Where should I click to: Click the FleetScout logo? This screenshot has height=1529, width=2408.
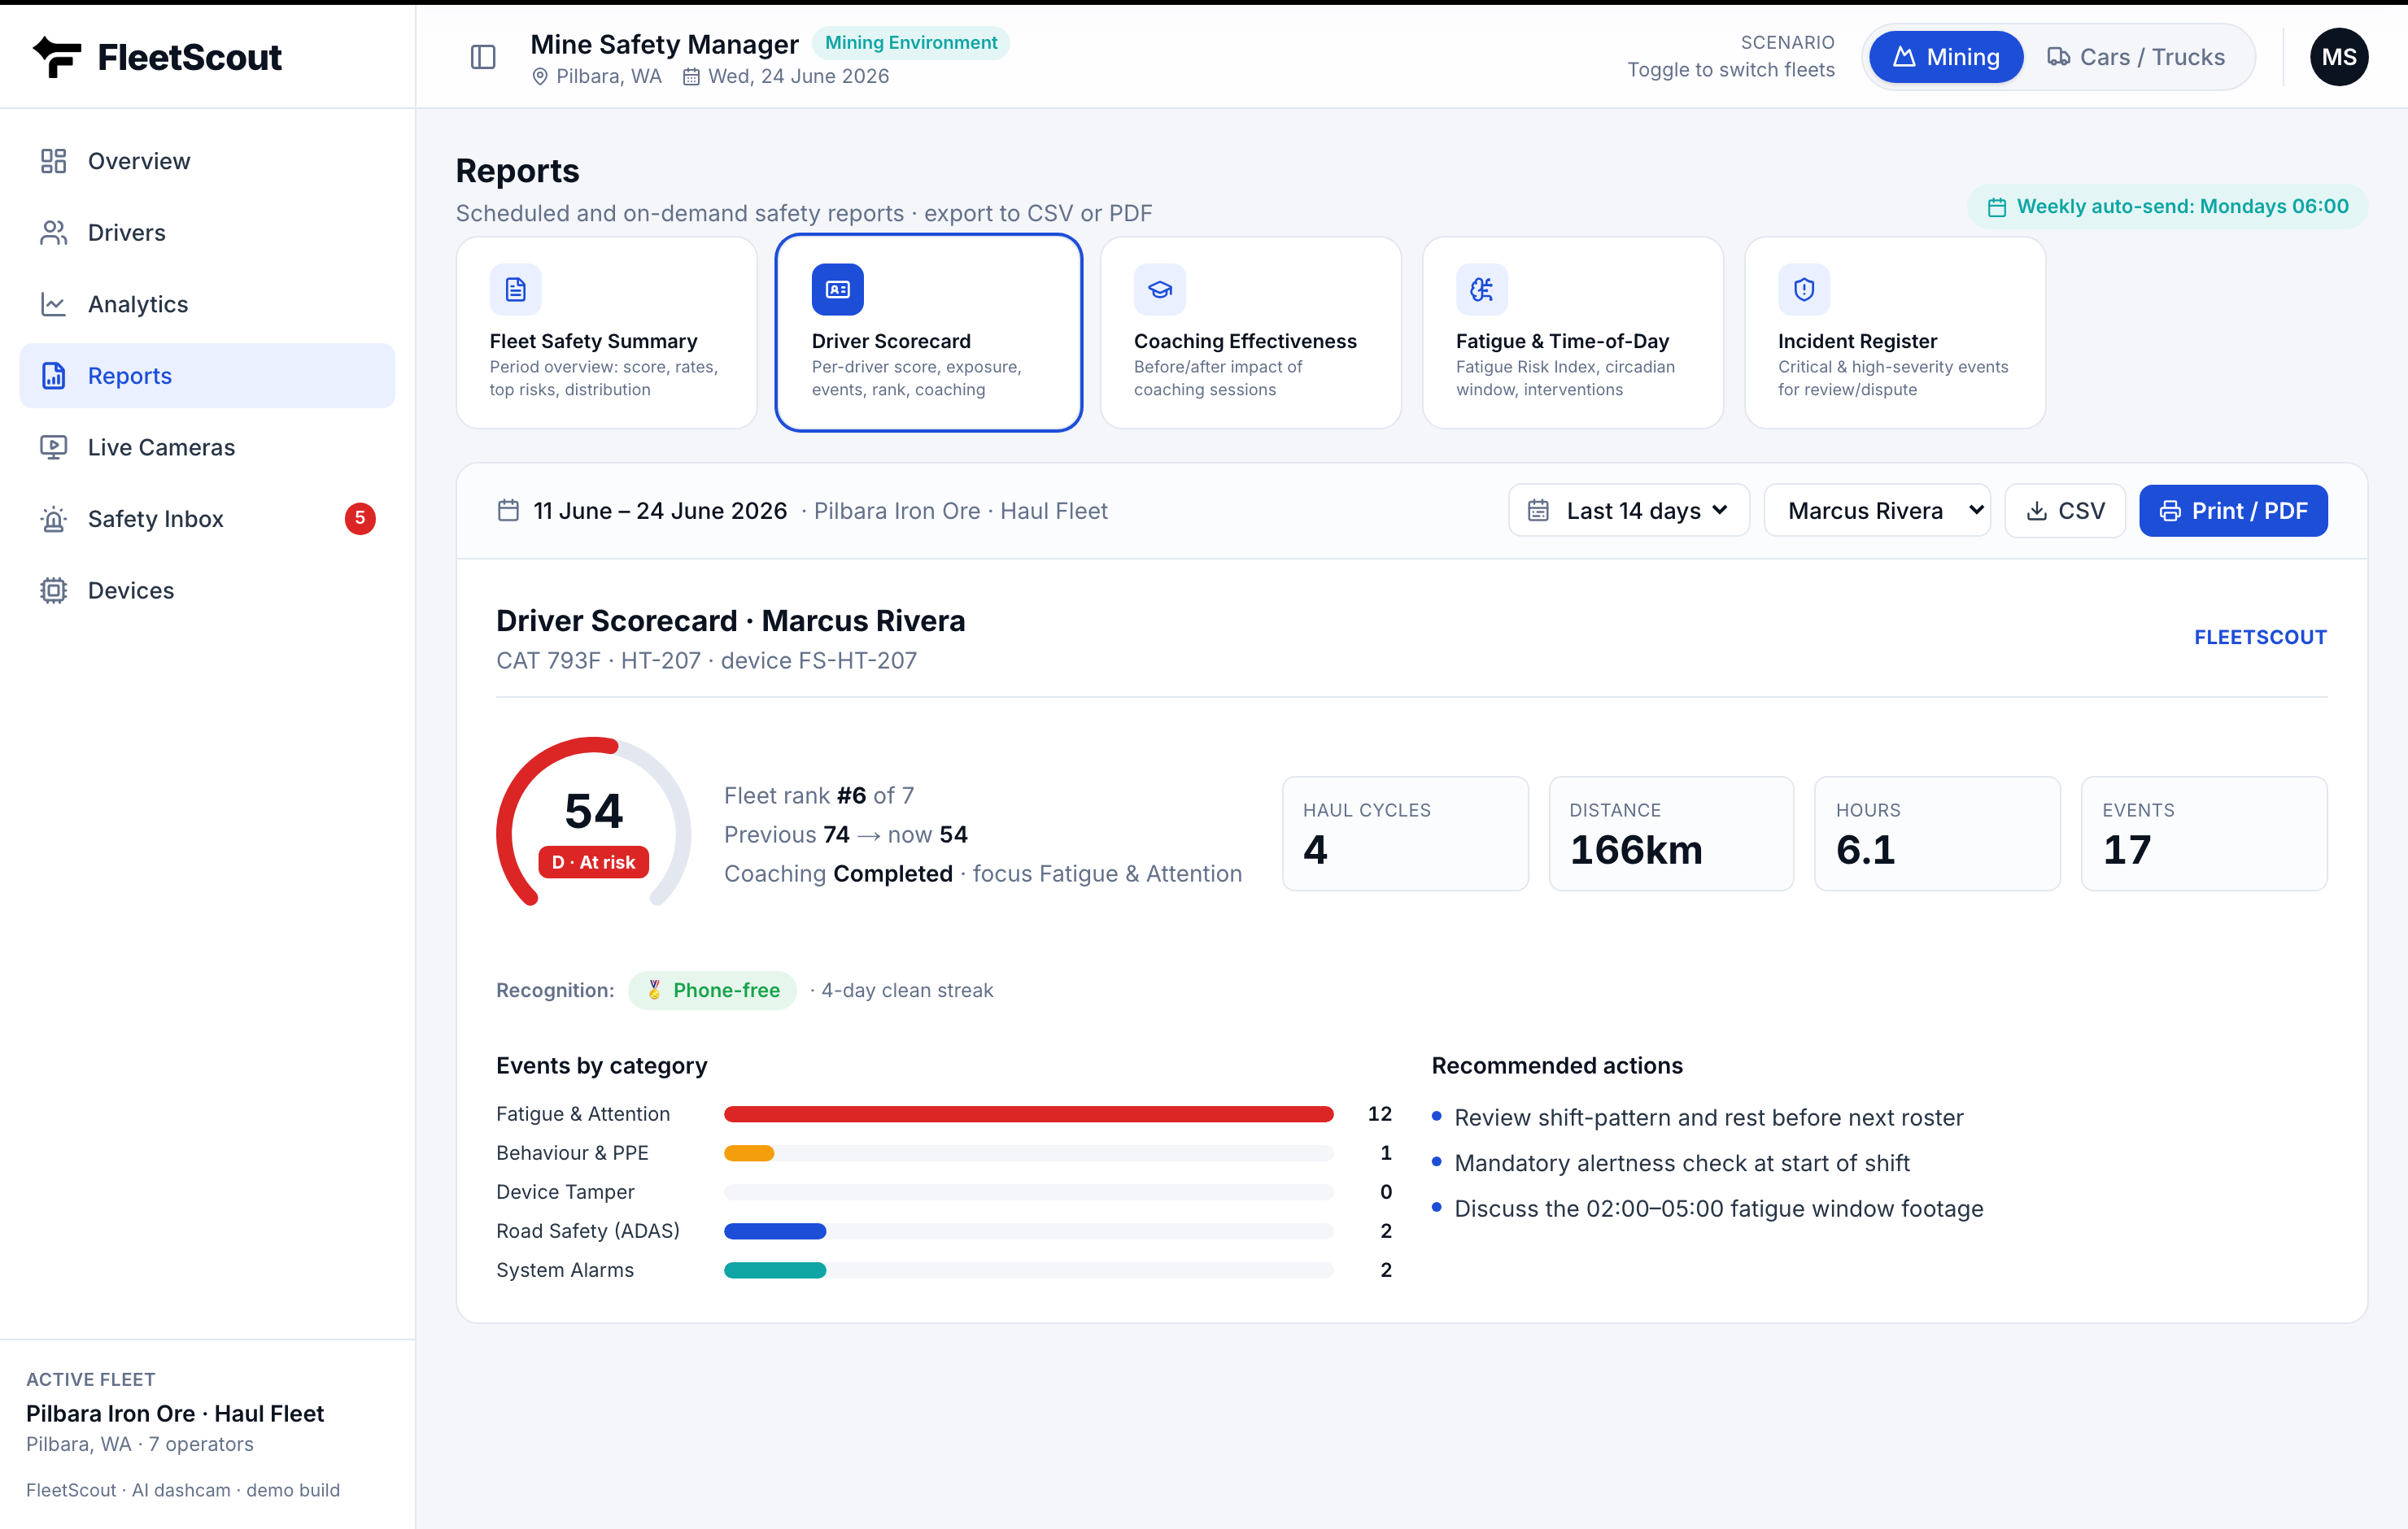[x=157, y=57]
